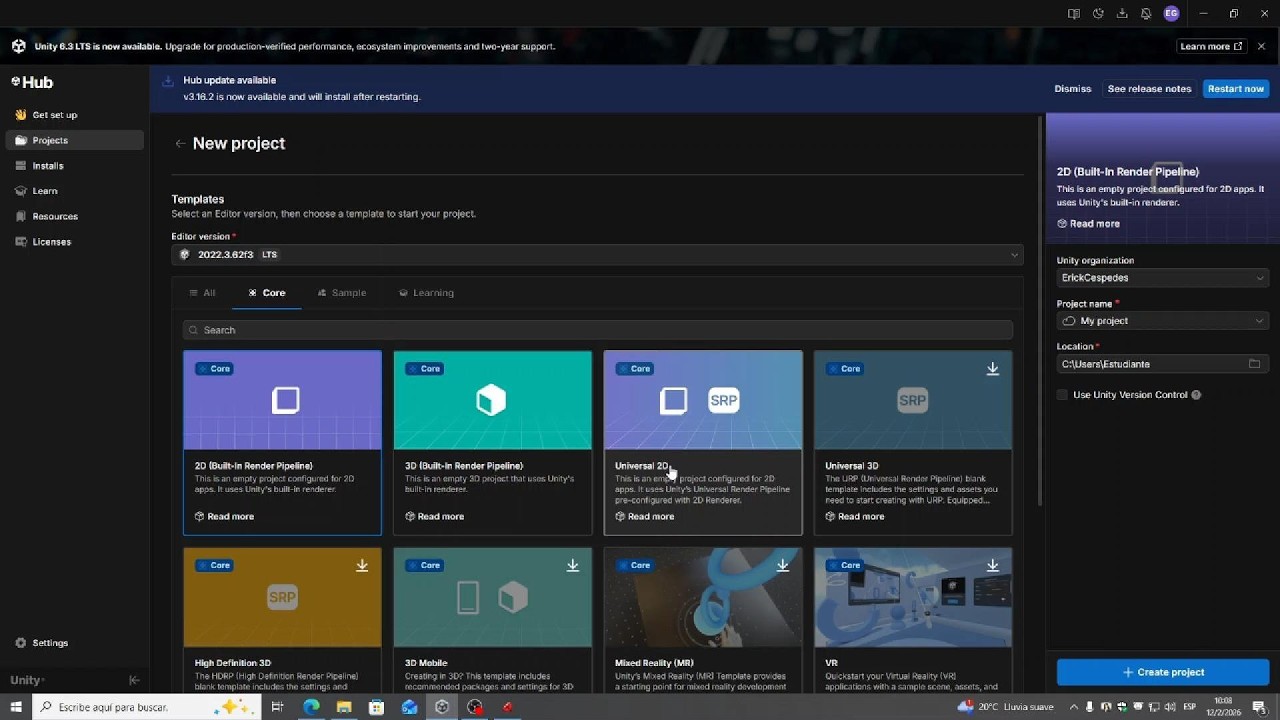Viewport: 1280px width, 720px height.
Task: Download the High Definition 3D template
Action: 362,566
